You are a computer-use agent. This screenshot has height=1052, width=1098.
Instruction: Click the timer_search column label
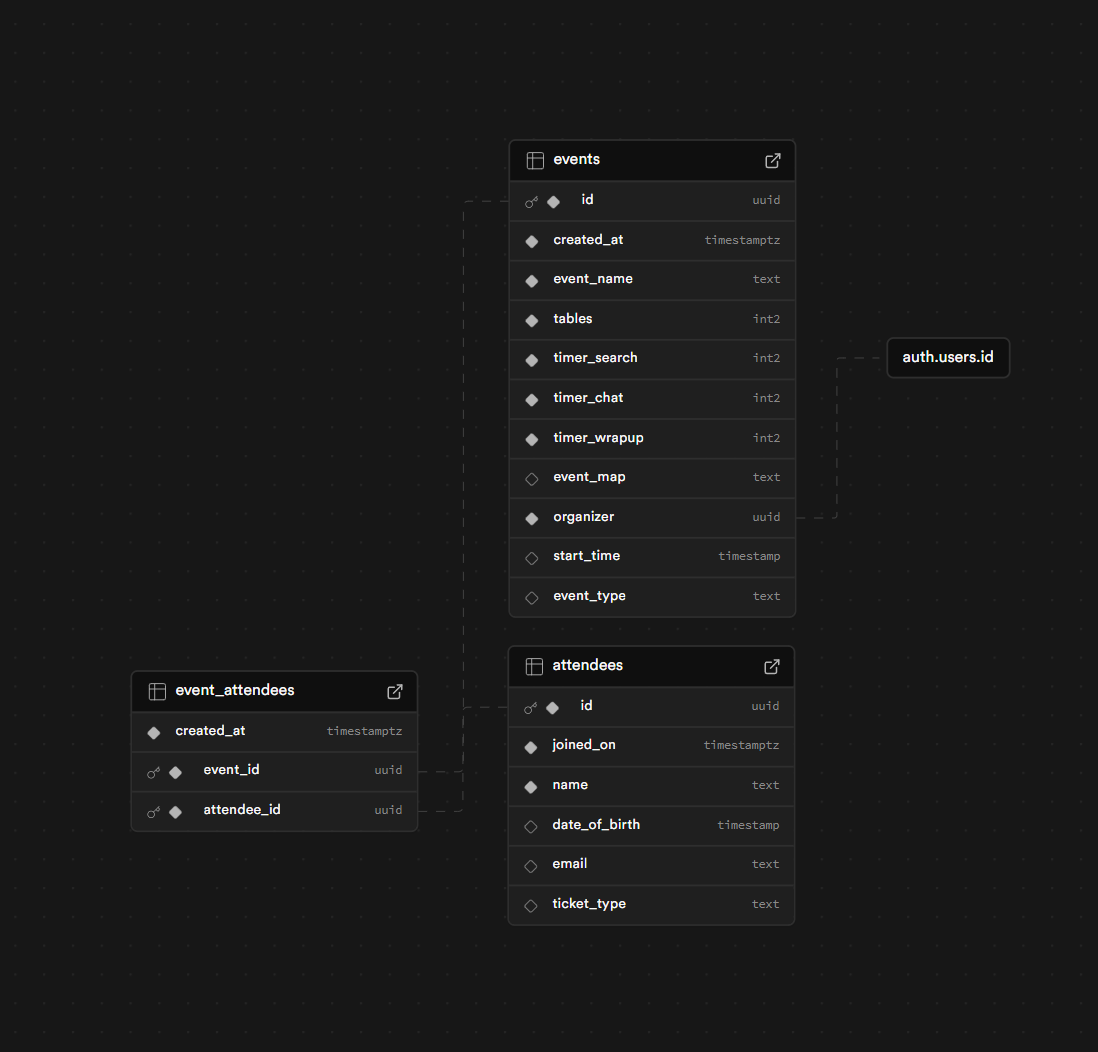click(x=595, y=358)
